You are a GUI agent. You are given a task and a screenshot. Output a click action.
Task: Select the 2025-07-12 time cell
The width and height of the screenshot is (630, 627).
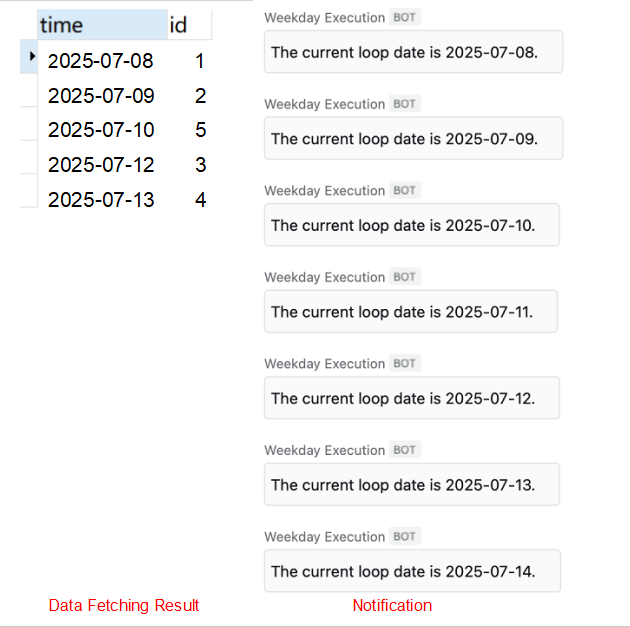(x=100, y=165)
